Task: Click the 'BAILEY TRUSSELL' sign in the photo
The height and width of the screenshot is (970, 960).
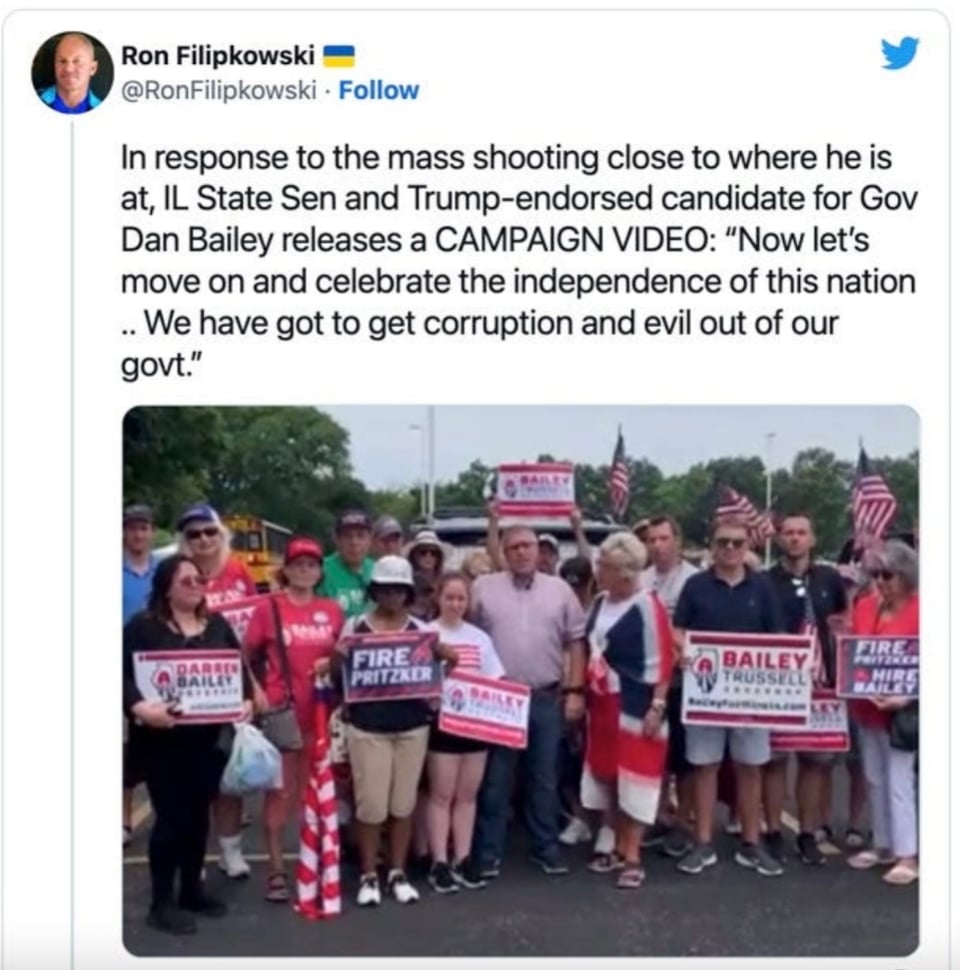Action: click(747, 679)
